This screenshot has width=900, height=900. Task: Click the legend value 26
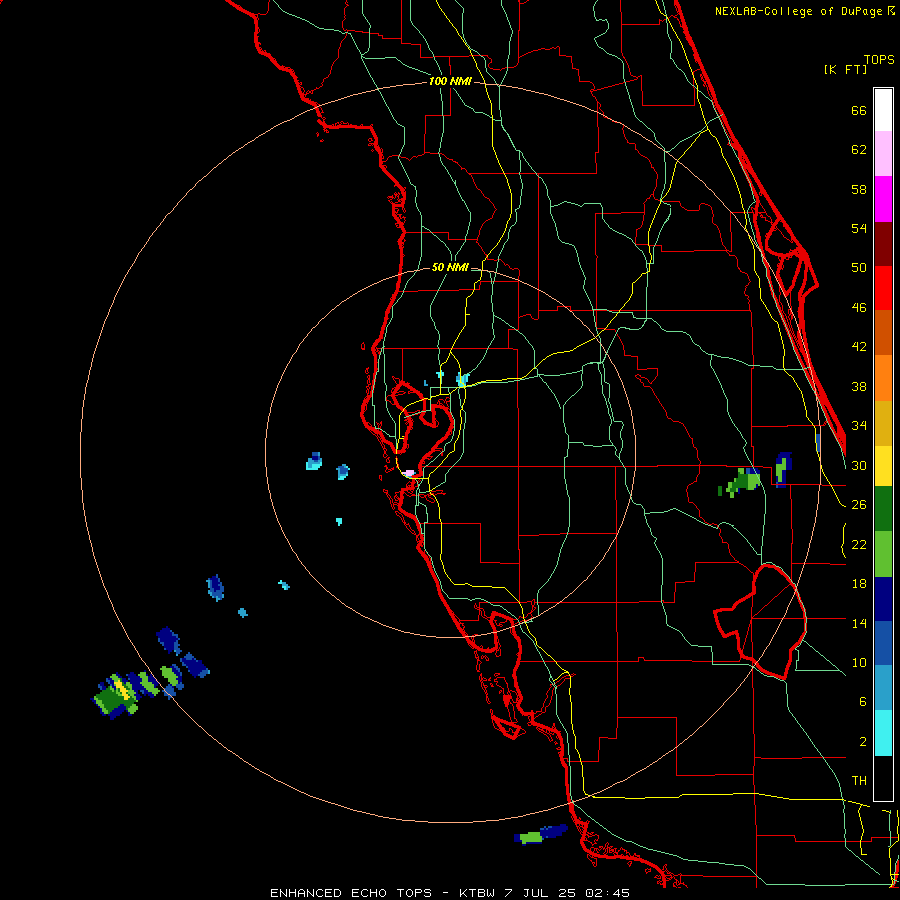coord(859,505)
